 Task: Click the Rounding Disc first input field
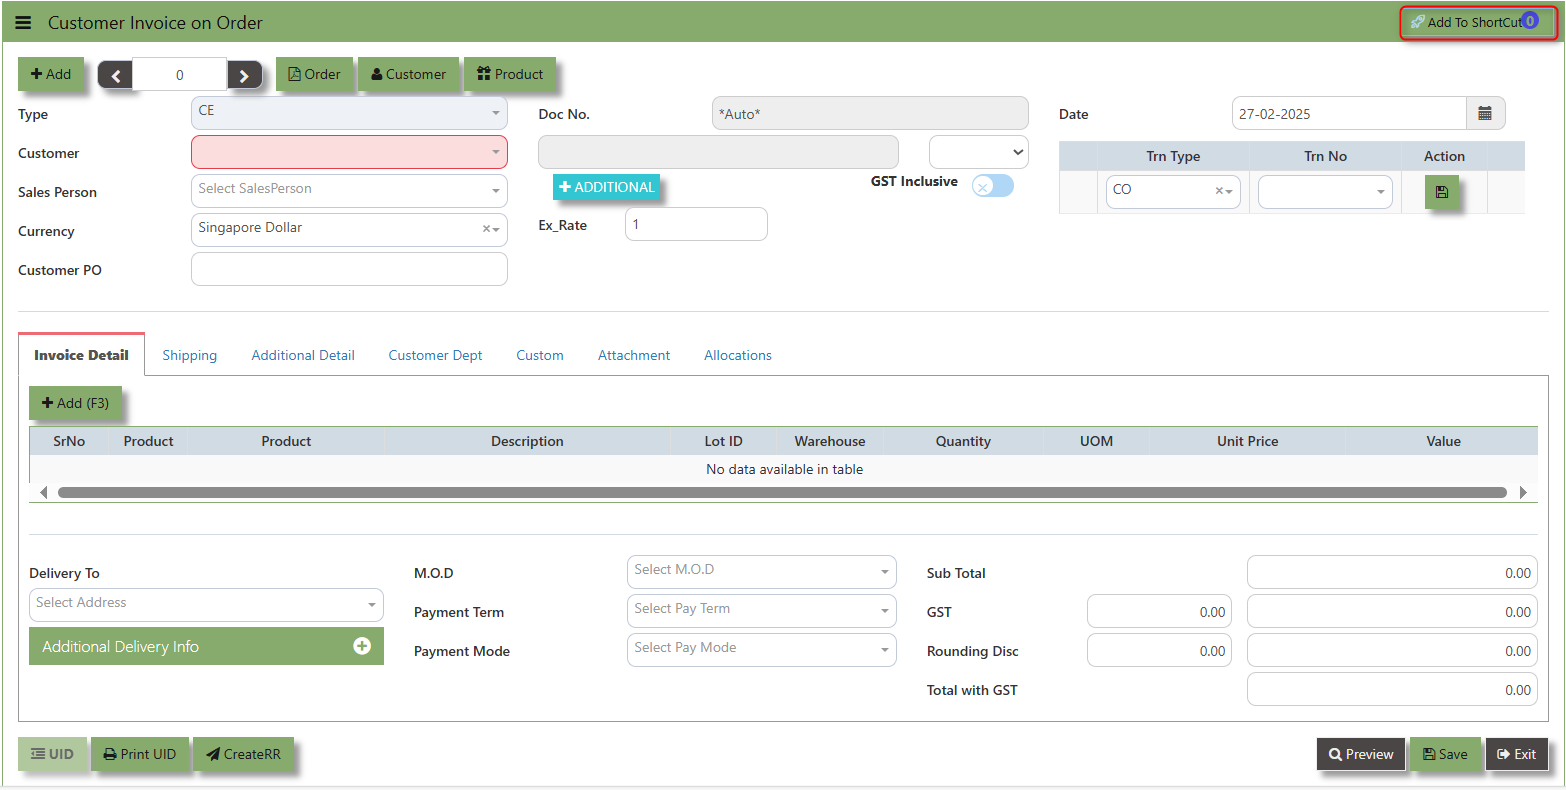tap(1159, 650)
